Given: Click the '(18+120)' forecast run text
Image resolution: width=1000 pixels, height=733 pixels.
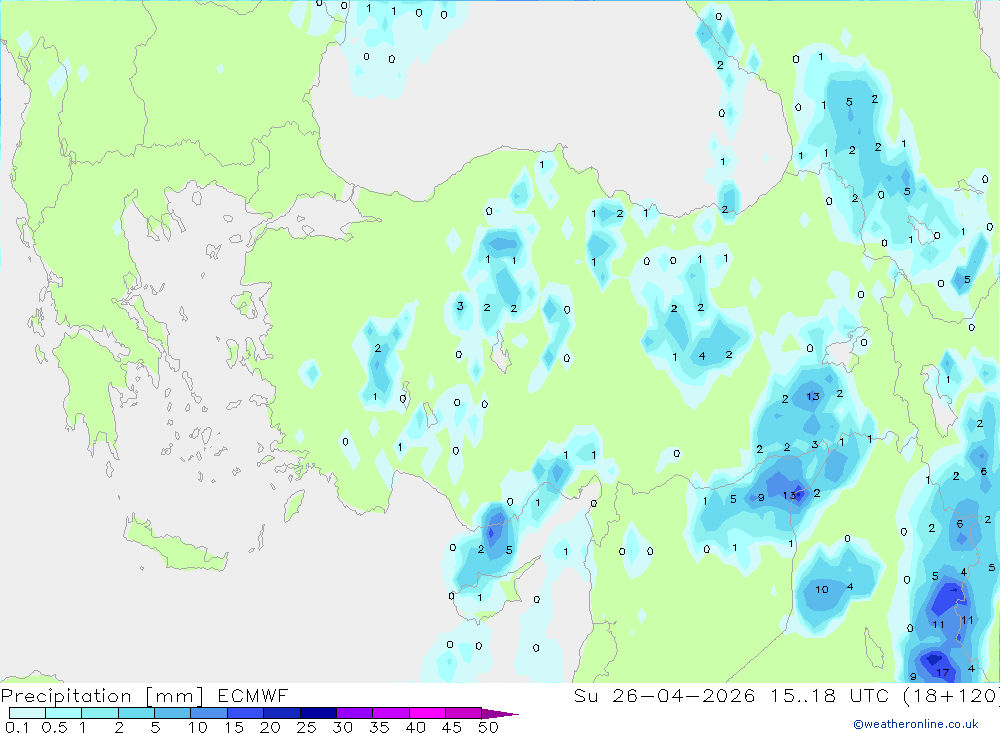Looking at the screenshot, I should [x=951, y=695].
